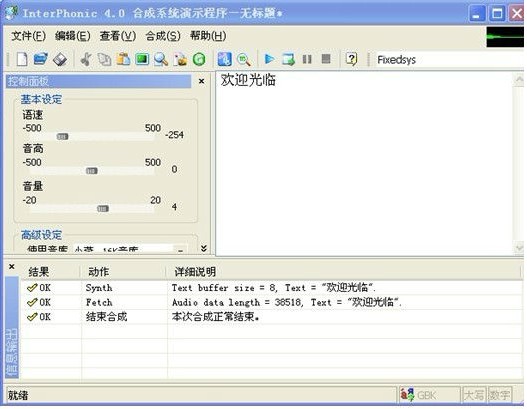Screen dimensions: 527x409
Task: Click the 详细说明 column header
Action: pyautogui.click(x=343, y=272)
